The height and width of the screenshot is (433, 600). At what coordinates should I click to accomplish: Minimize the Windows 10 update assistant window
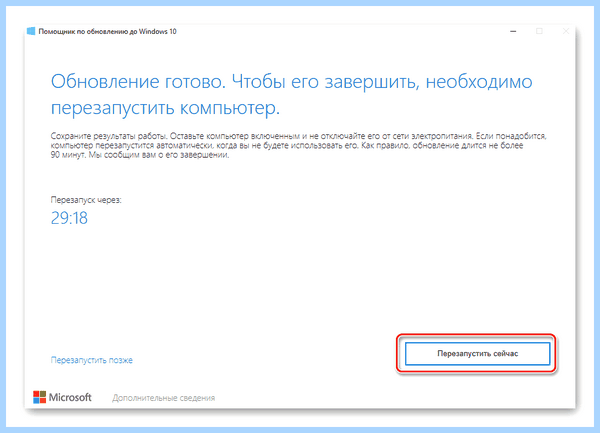[x=513, y=31]
